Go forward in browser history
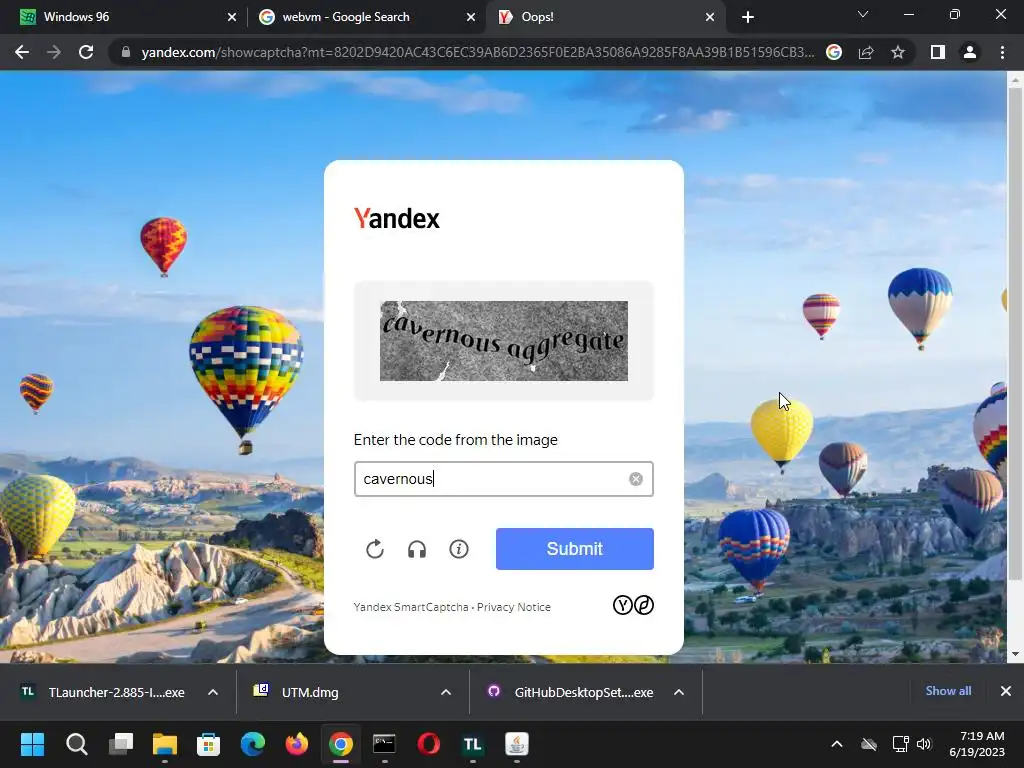This screenshot has height=768, width=1024. (54, 52)
